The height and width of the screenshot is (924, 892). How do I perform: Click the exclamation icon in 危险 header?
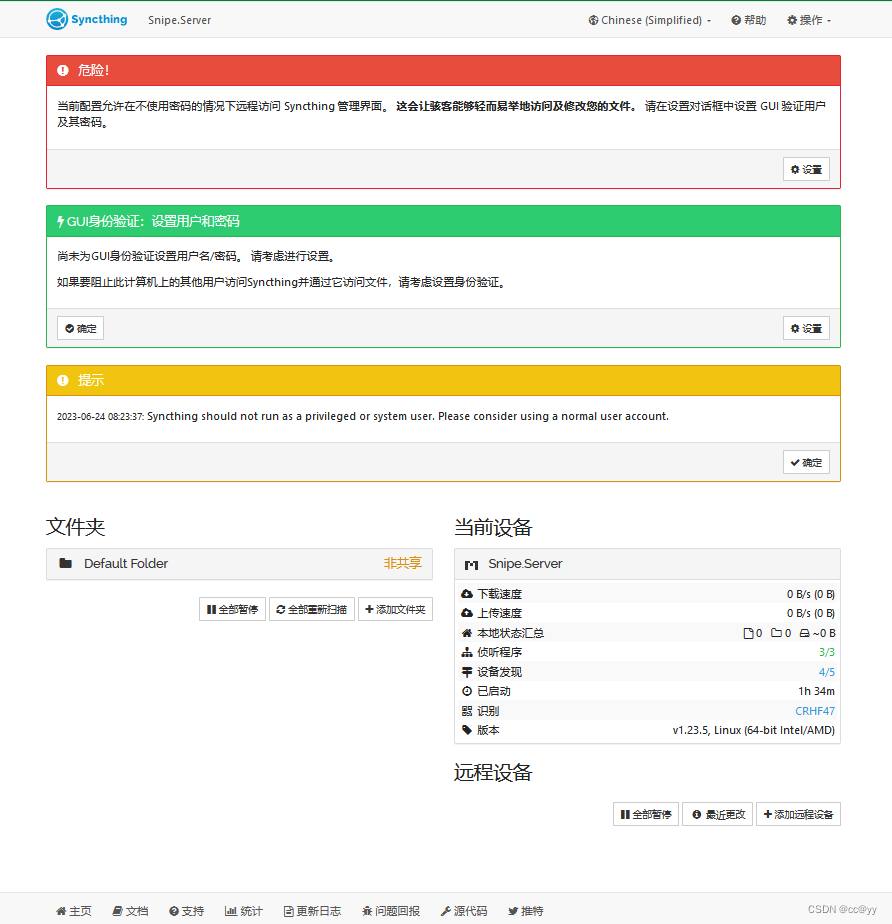tap(62, 71)
